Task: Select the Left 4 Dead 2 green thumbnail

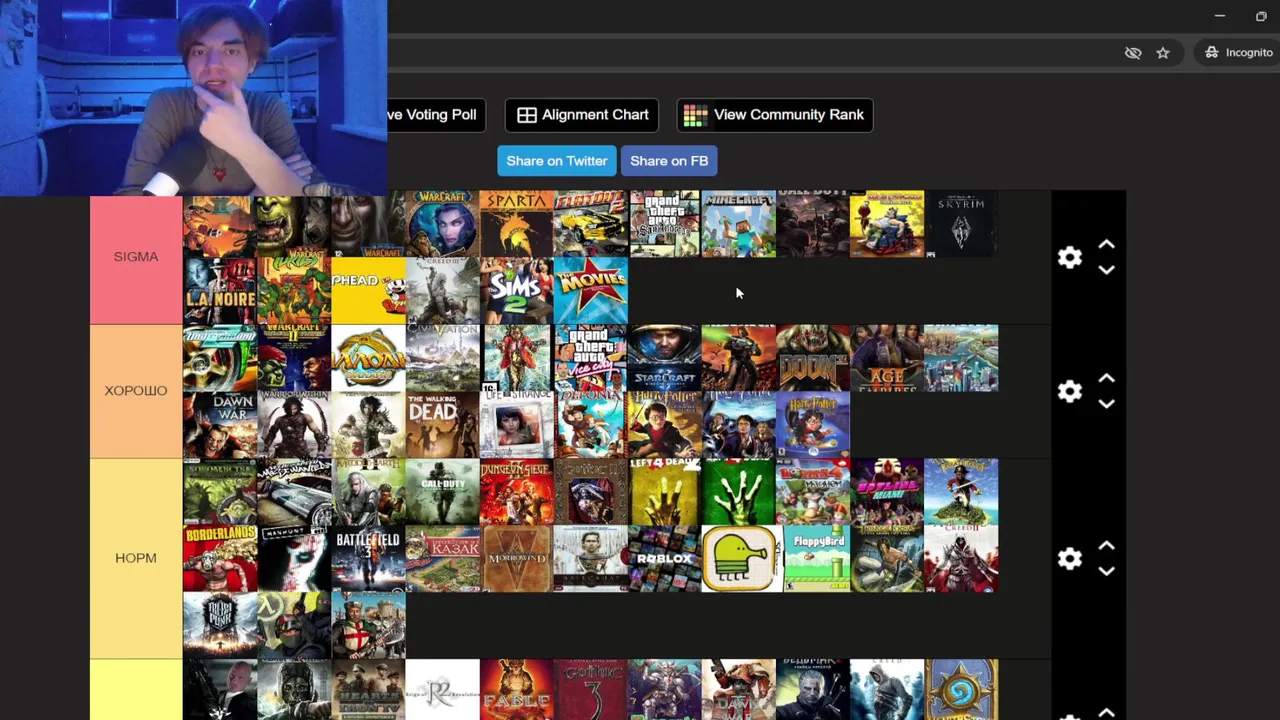Action: [x=739, y=492]
